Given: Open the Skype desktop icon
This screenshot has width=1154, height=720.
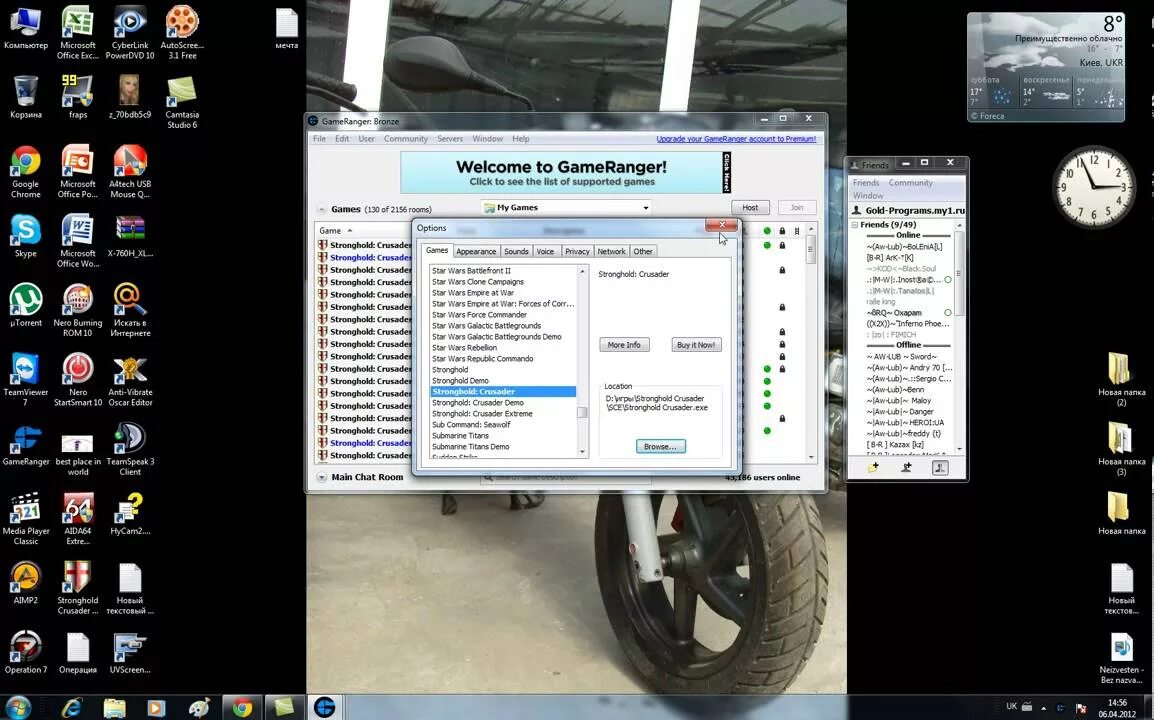Looking at the screenshot, I should (x=25, y=236).
